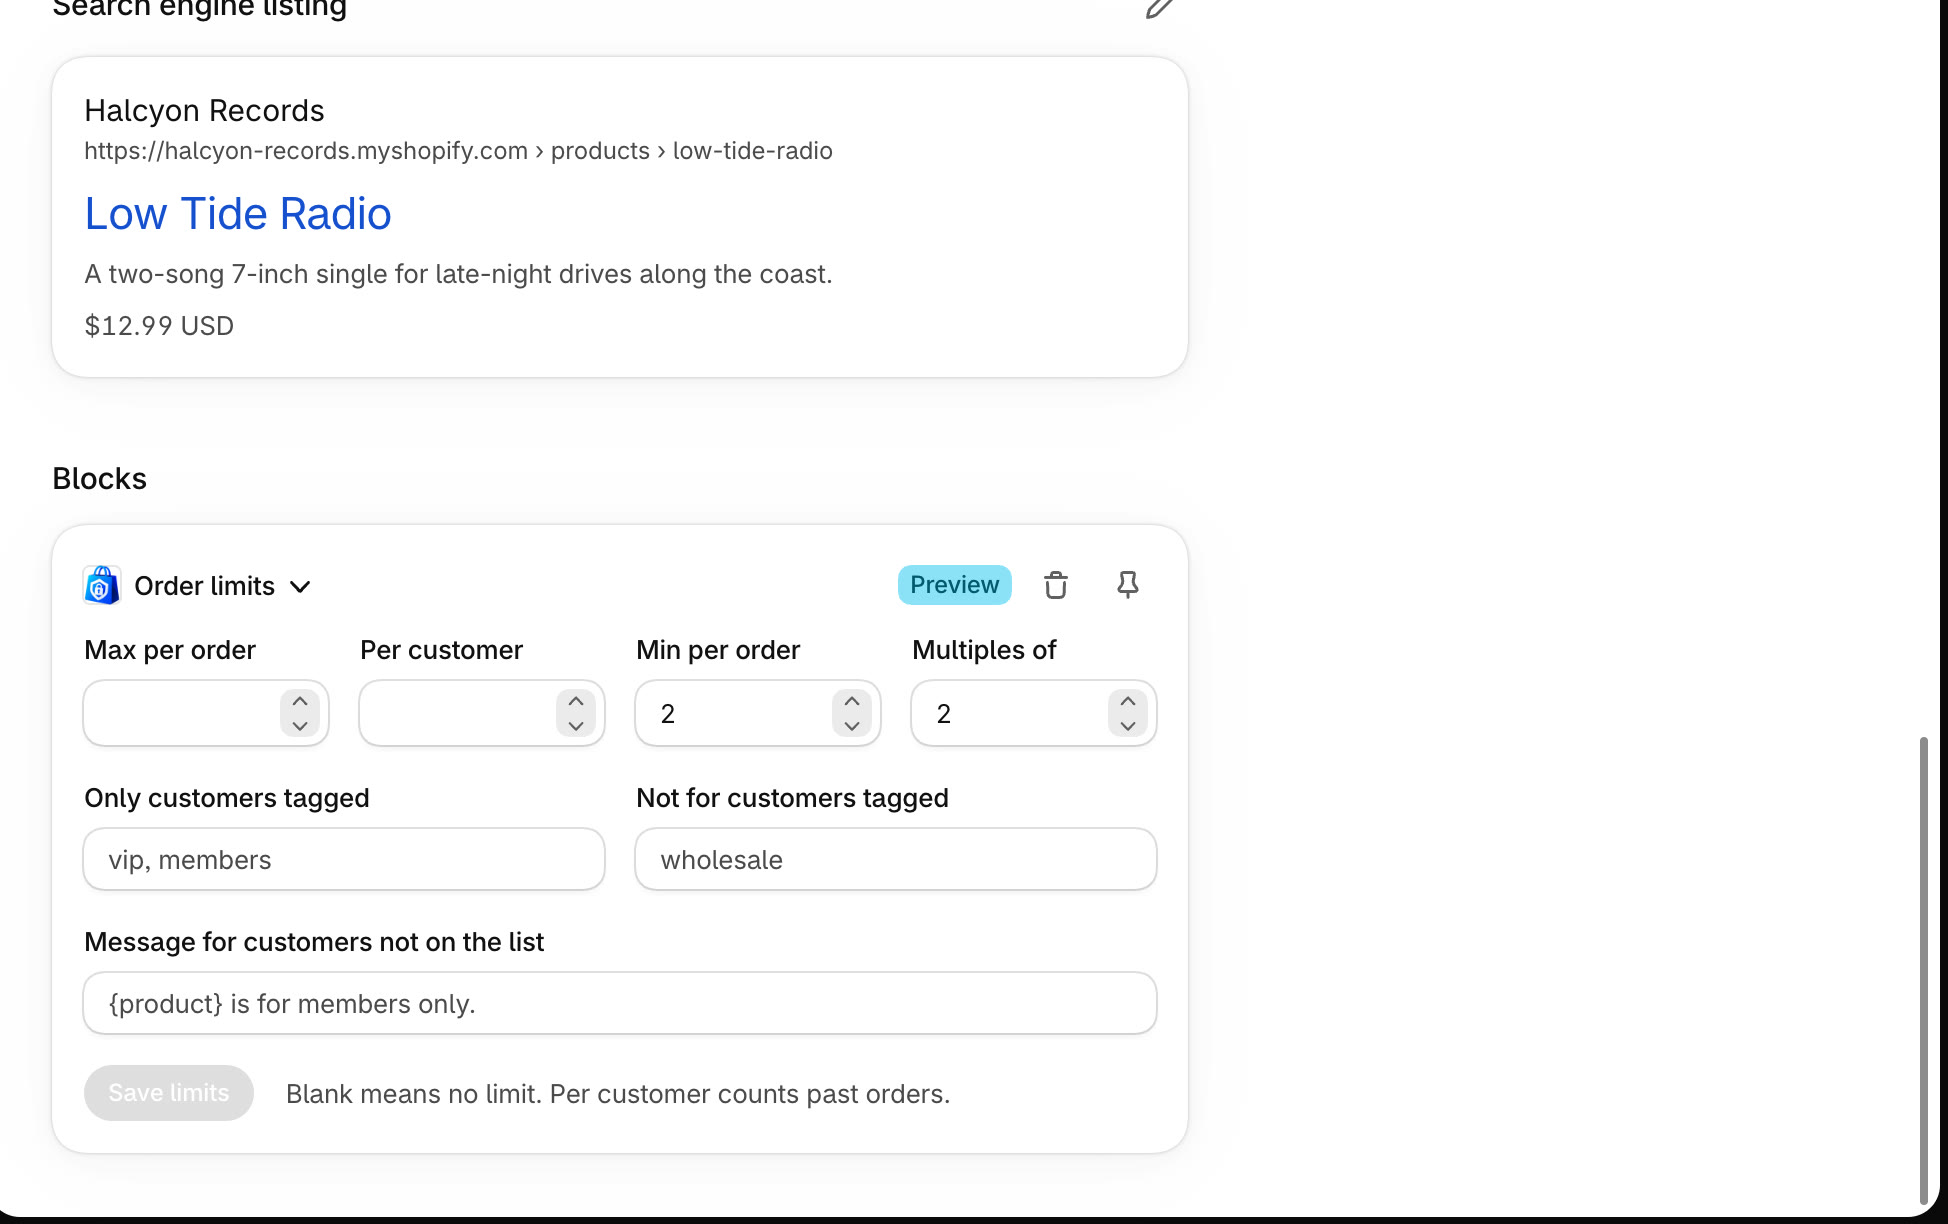Viewport: 1948px width, 1224px height.
Task: Decrease the Multiples of value
Action: point(1128,726)
